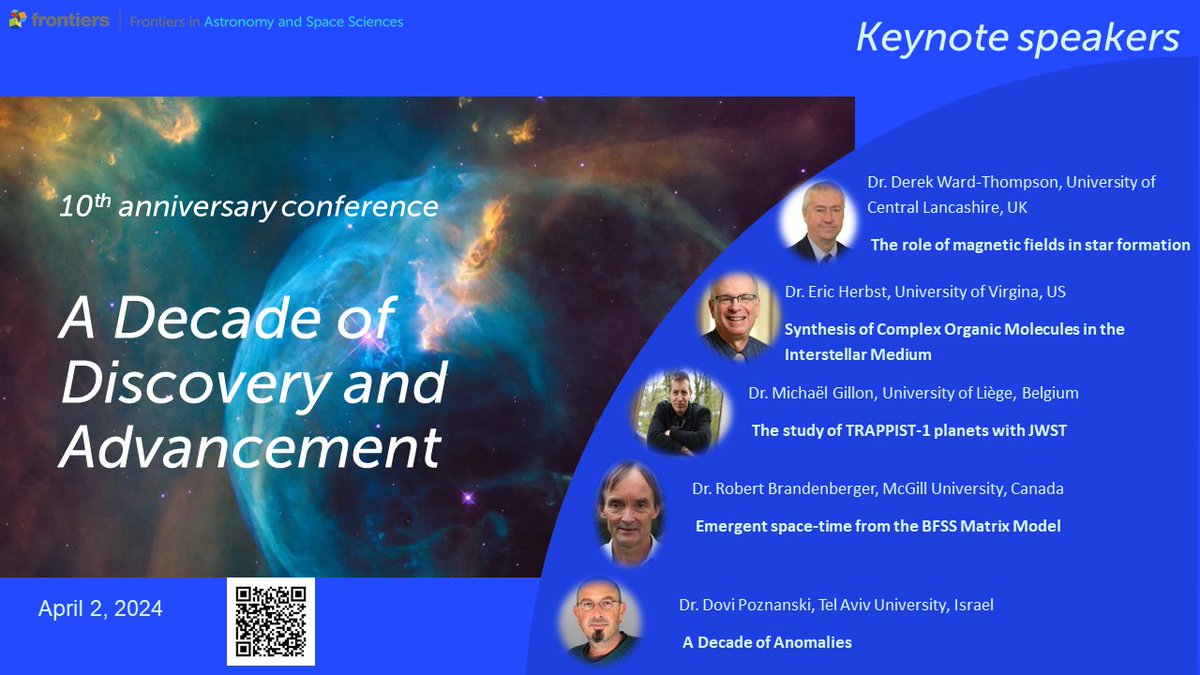The image size is (1200, 675).
Task: Click the QR code image
Action: (x=271, y=621)
